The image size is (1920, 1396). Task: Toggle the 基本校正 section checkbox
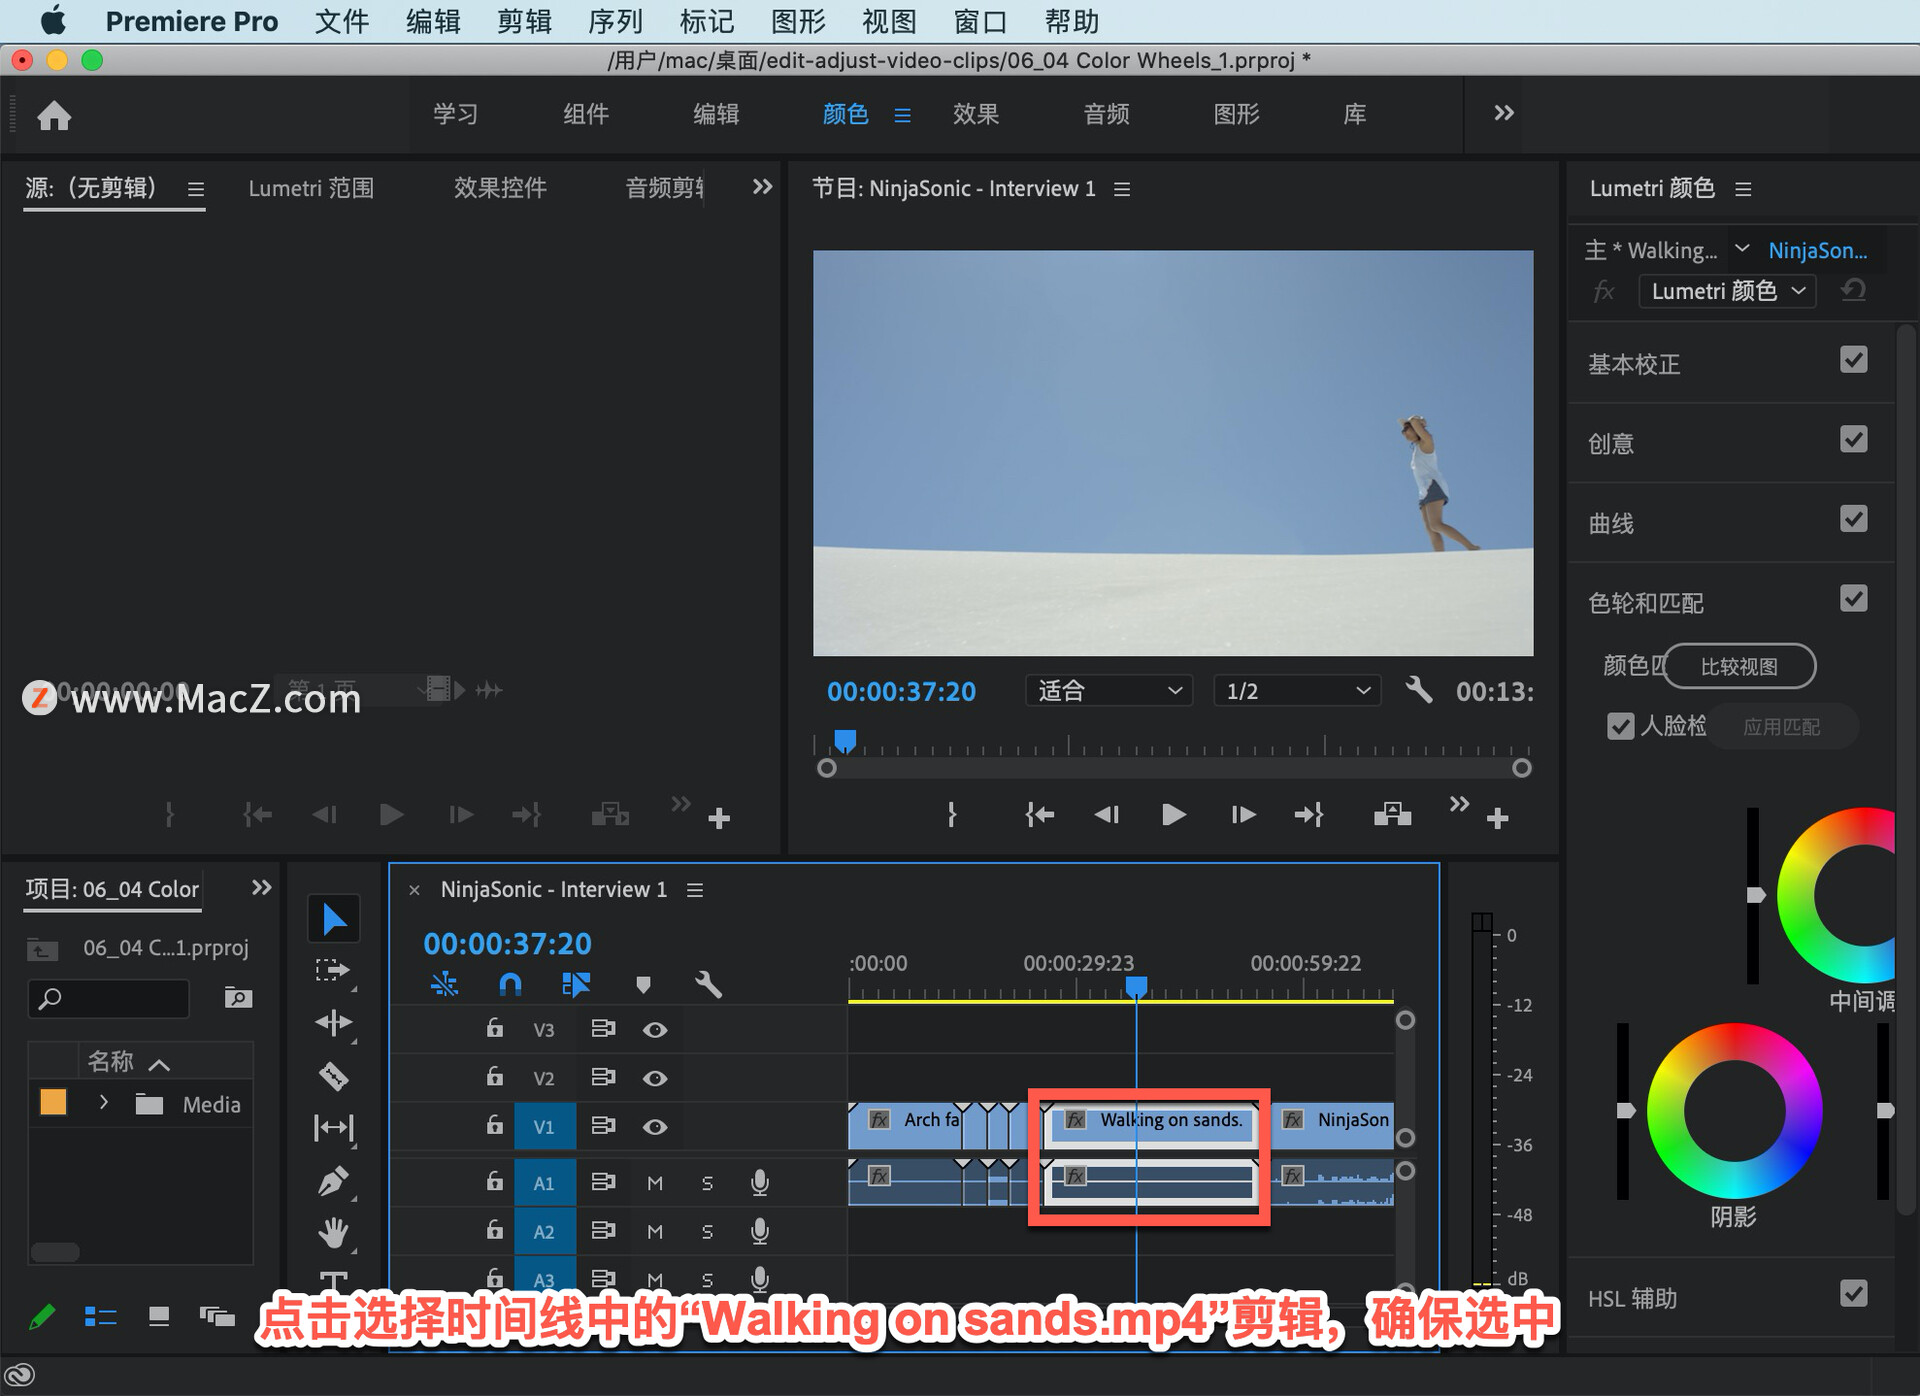[1853, 360]
